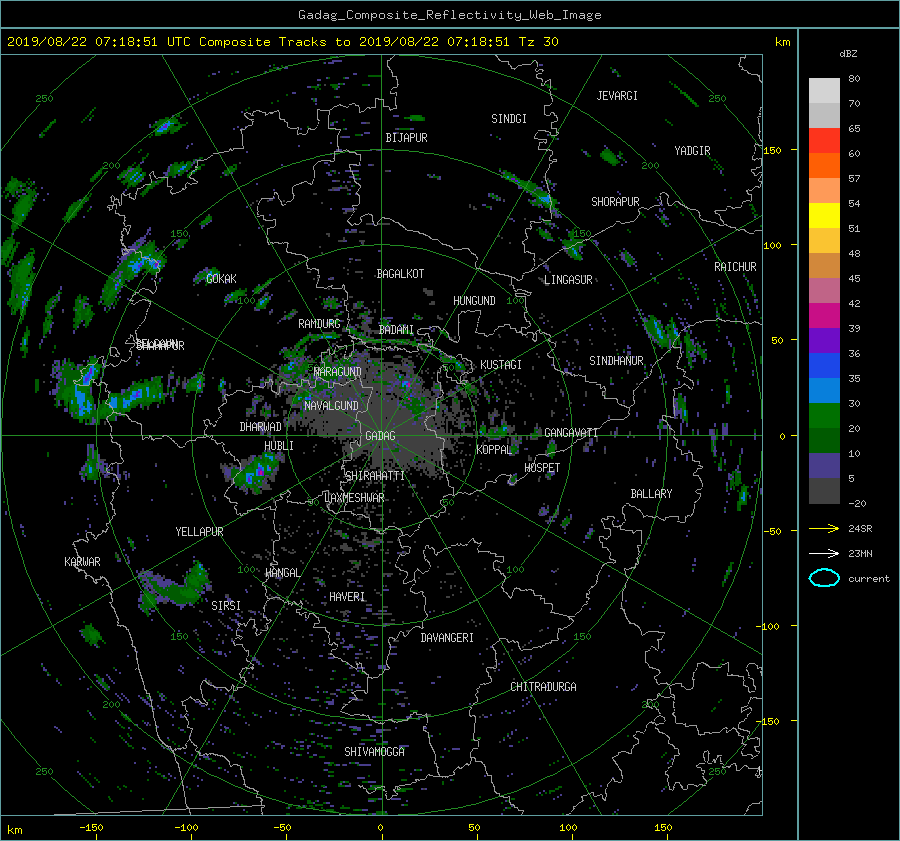Screen dimensions: 900x841
Task: Click the 100 tick on the bottom axis
Action: (x=568, y=828)
